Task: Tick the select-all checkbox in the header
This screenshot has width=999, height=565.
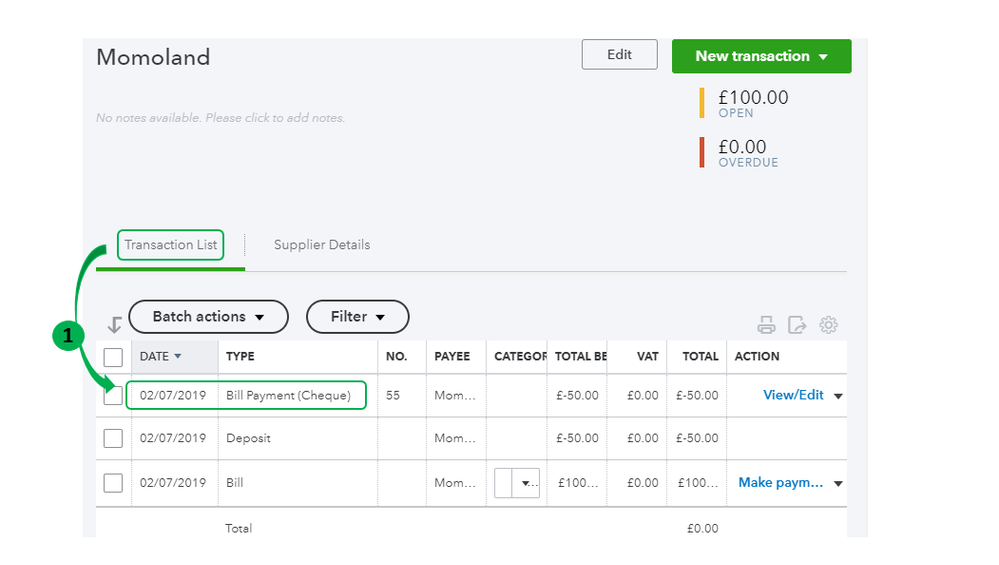Action: [x=113, y=357]
